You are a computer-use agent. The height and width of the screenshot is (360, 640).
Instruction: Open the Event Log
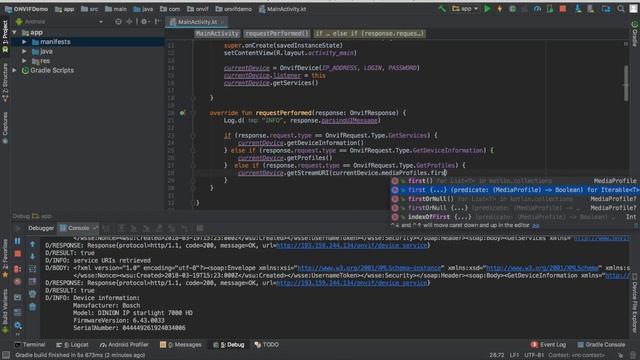pos(548,345)
